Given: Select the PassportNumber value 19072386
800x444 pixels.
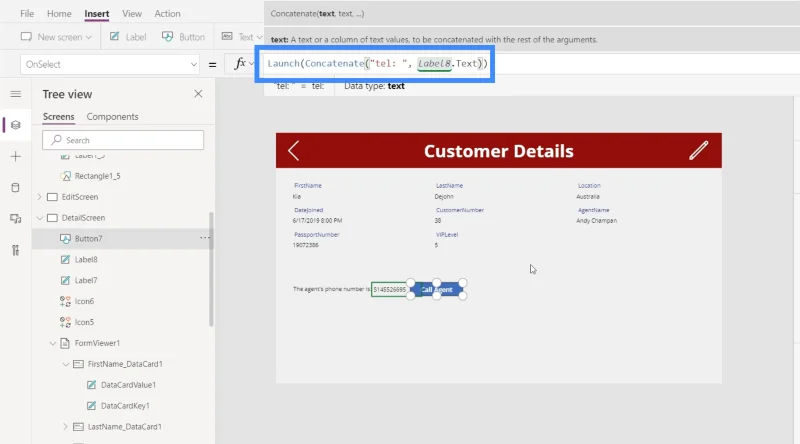Looking at the screenshot, I should [x=306, y=245].
